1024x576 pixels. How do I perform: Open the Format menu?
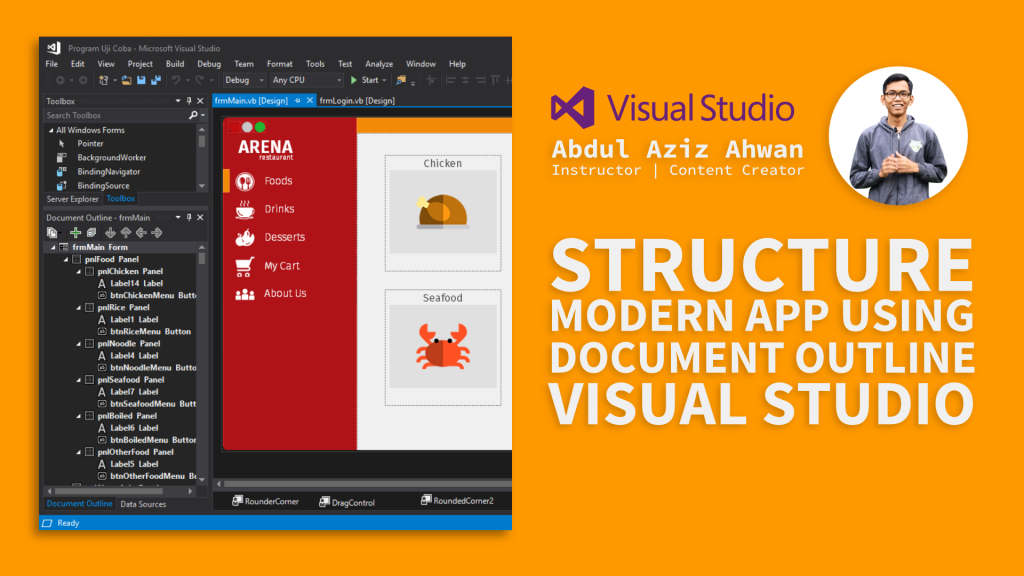(280, 64)
